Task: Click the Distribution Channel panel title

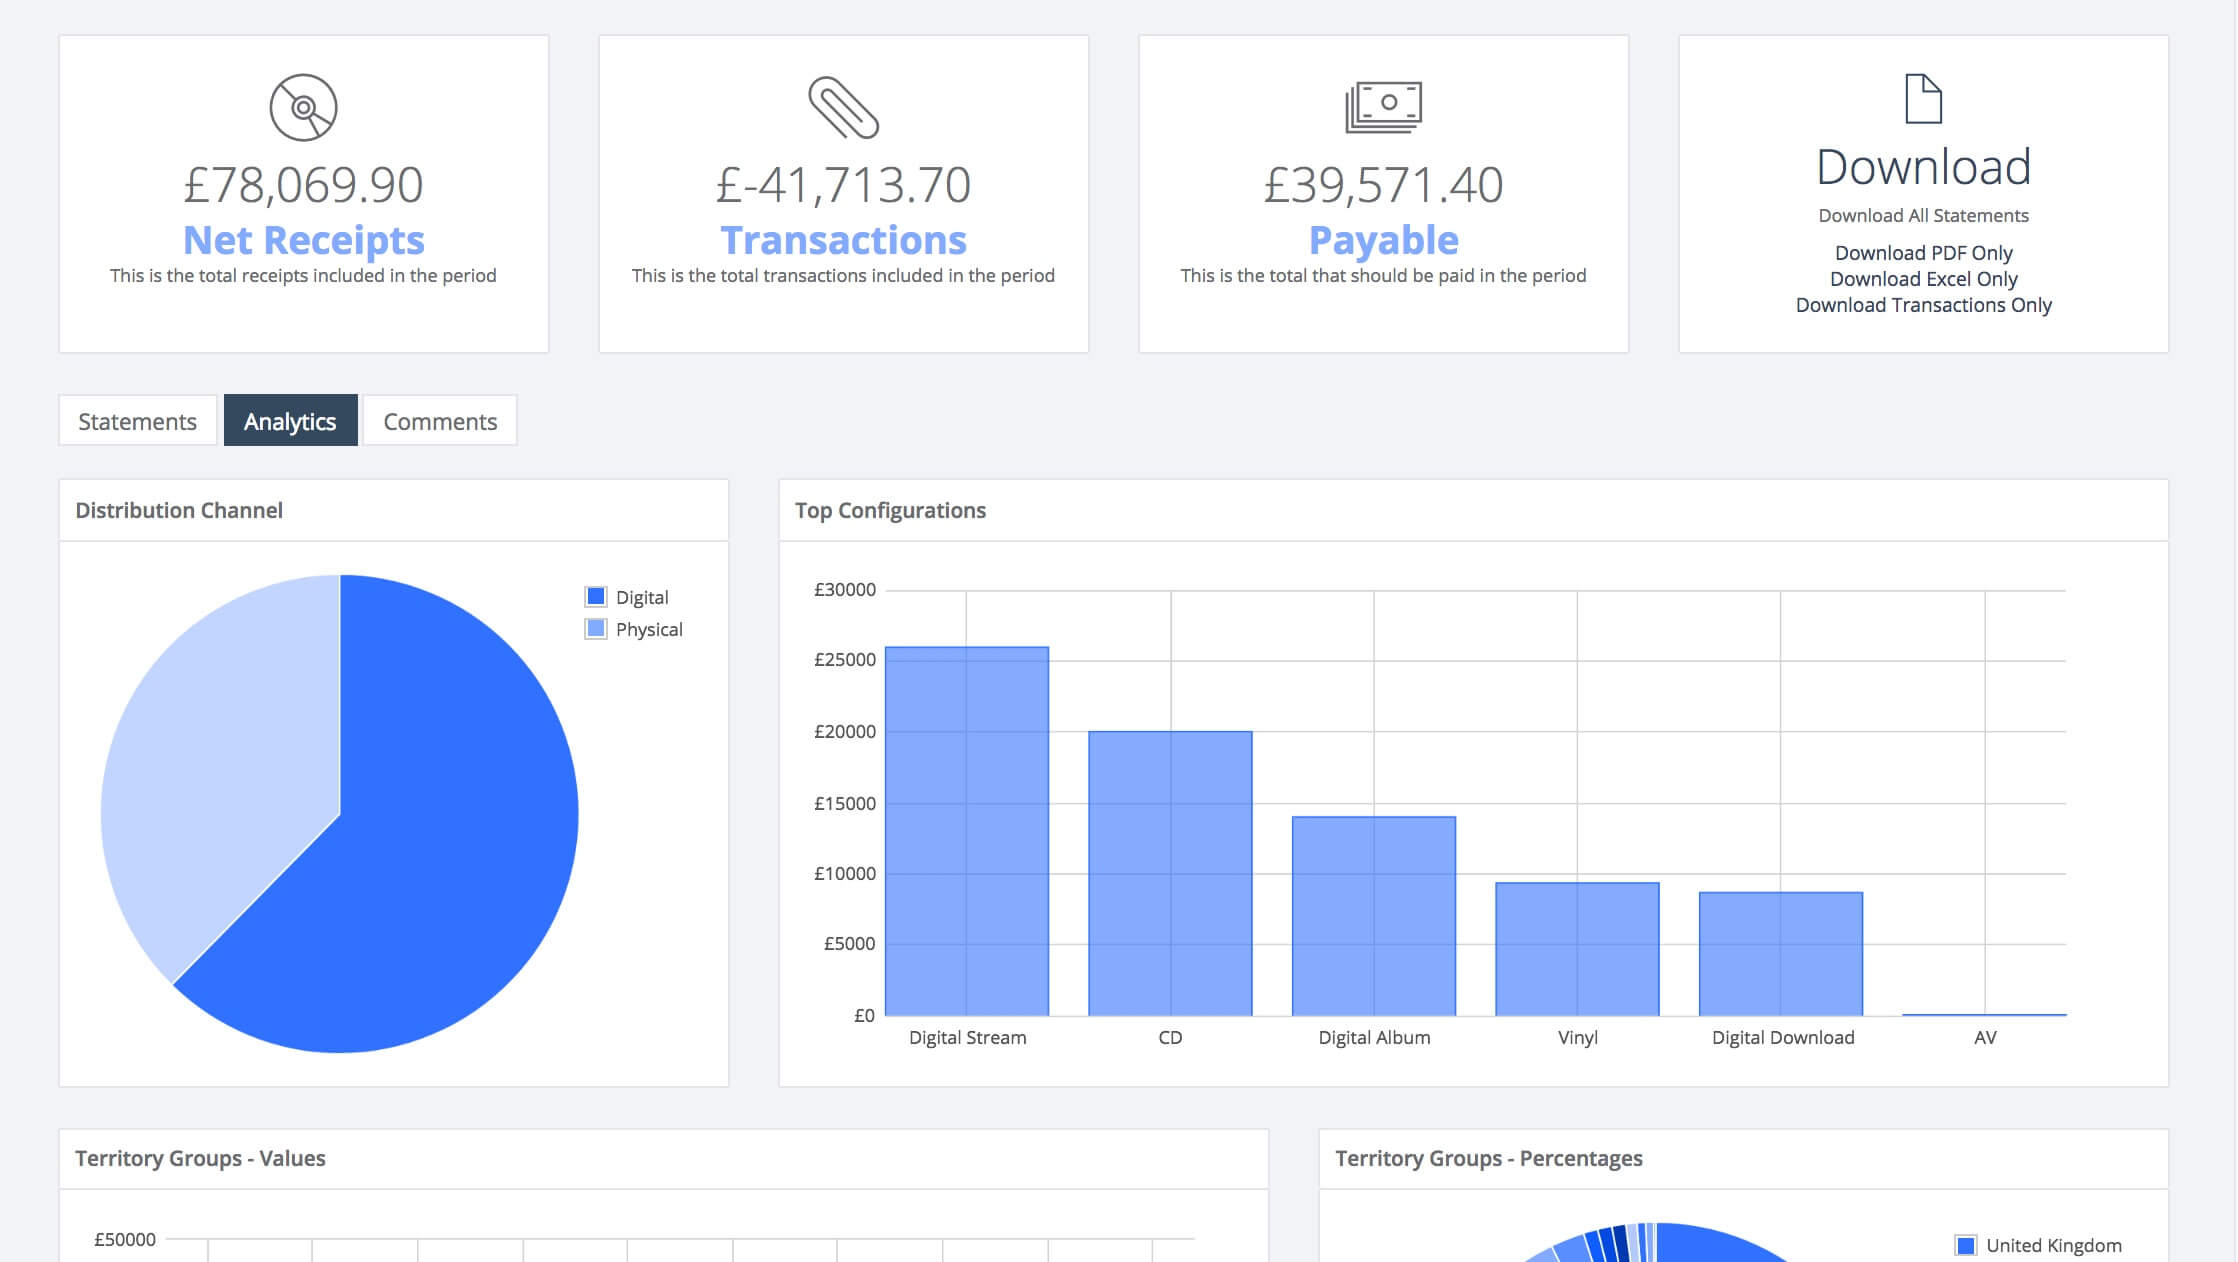Action: click(179, 510)
